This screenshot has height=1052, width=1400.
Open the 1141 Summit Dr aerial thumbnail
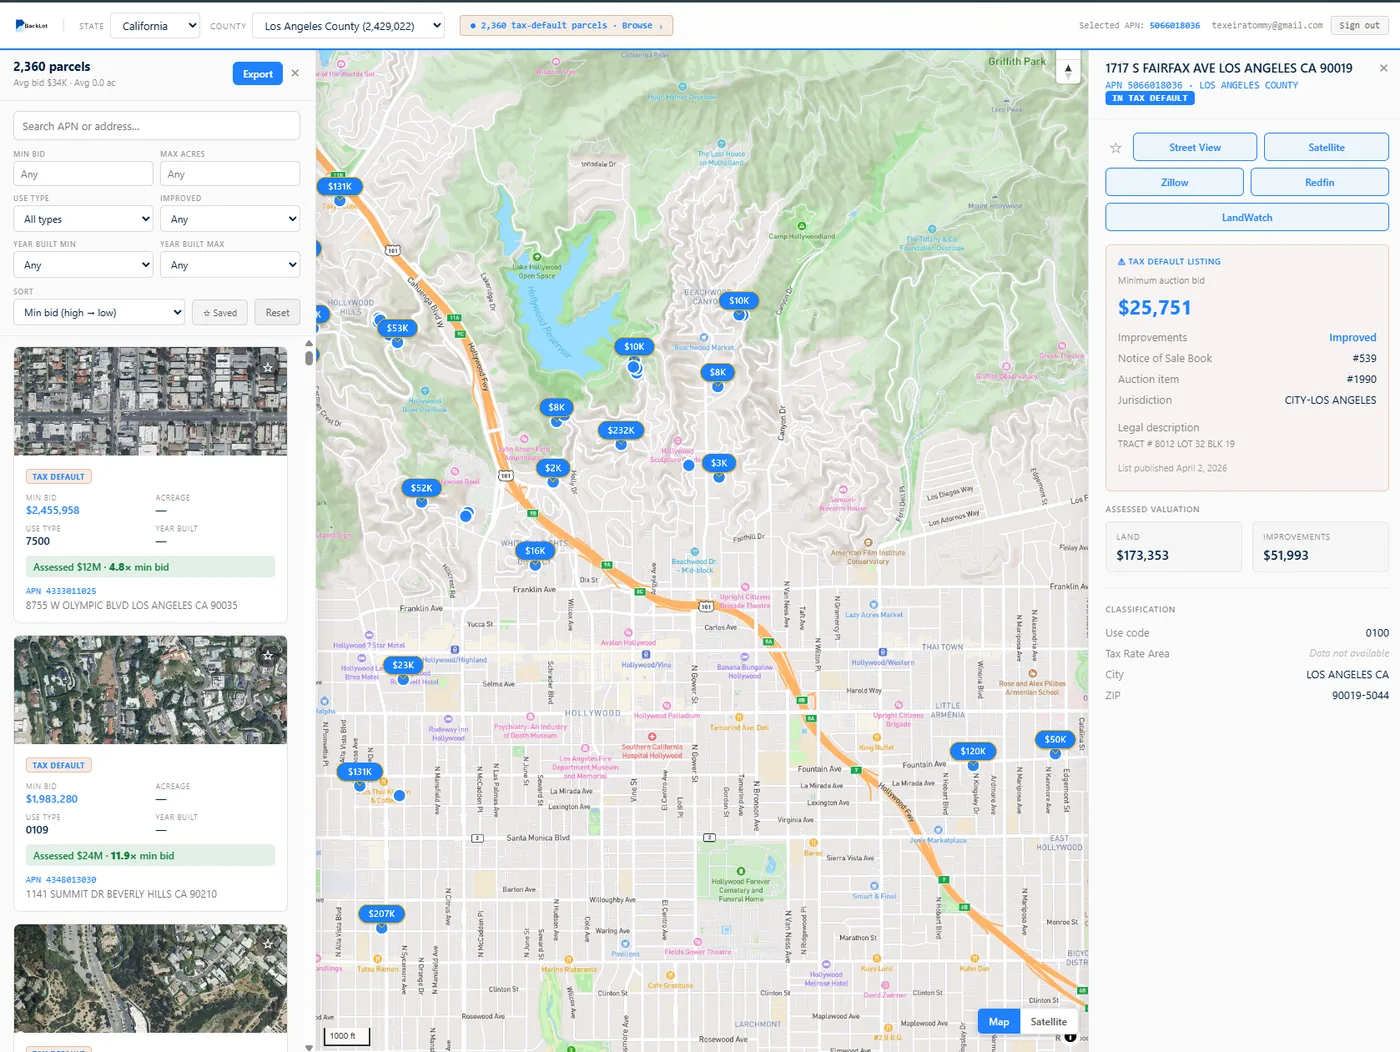pos(150,690)
